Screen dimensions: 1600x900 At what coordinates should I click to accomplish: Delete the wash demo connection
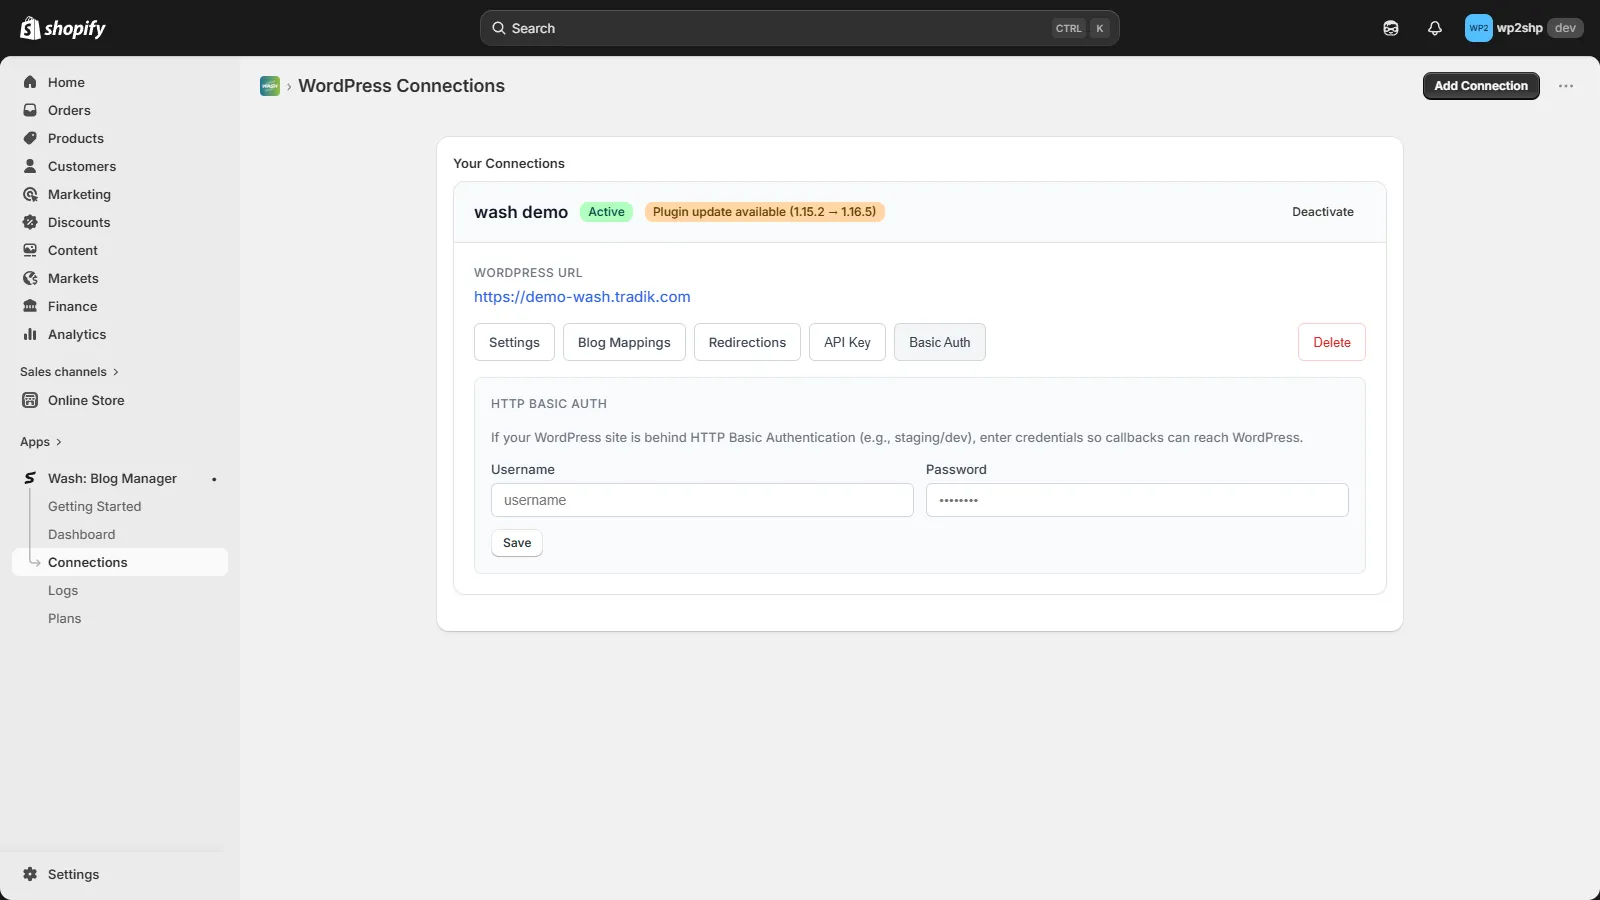pos(1332,342)
